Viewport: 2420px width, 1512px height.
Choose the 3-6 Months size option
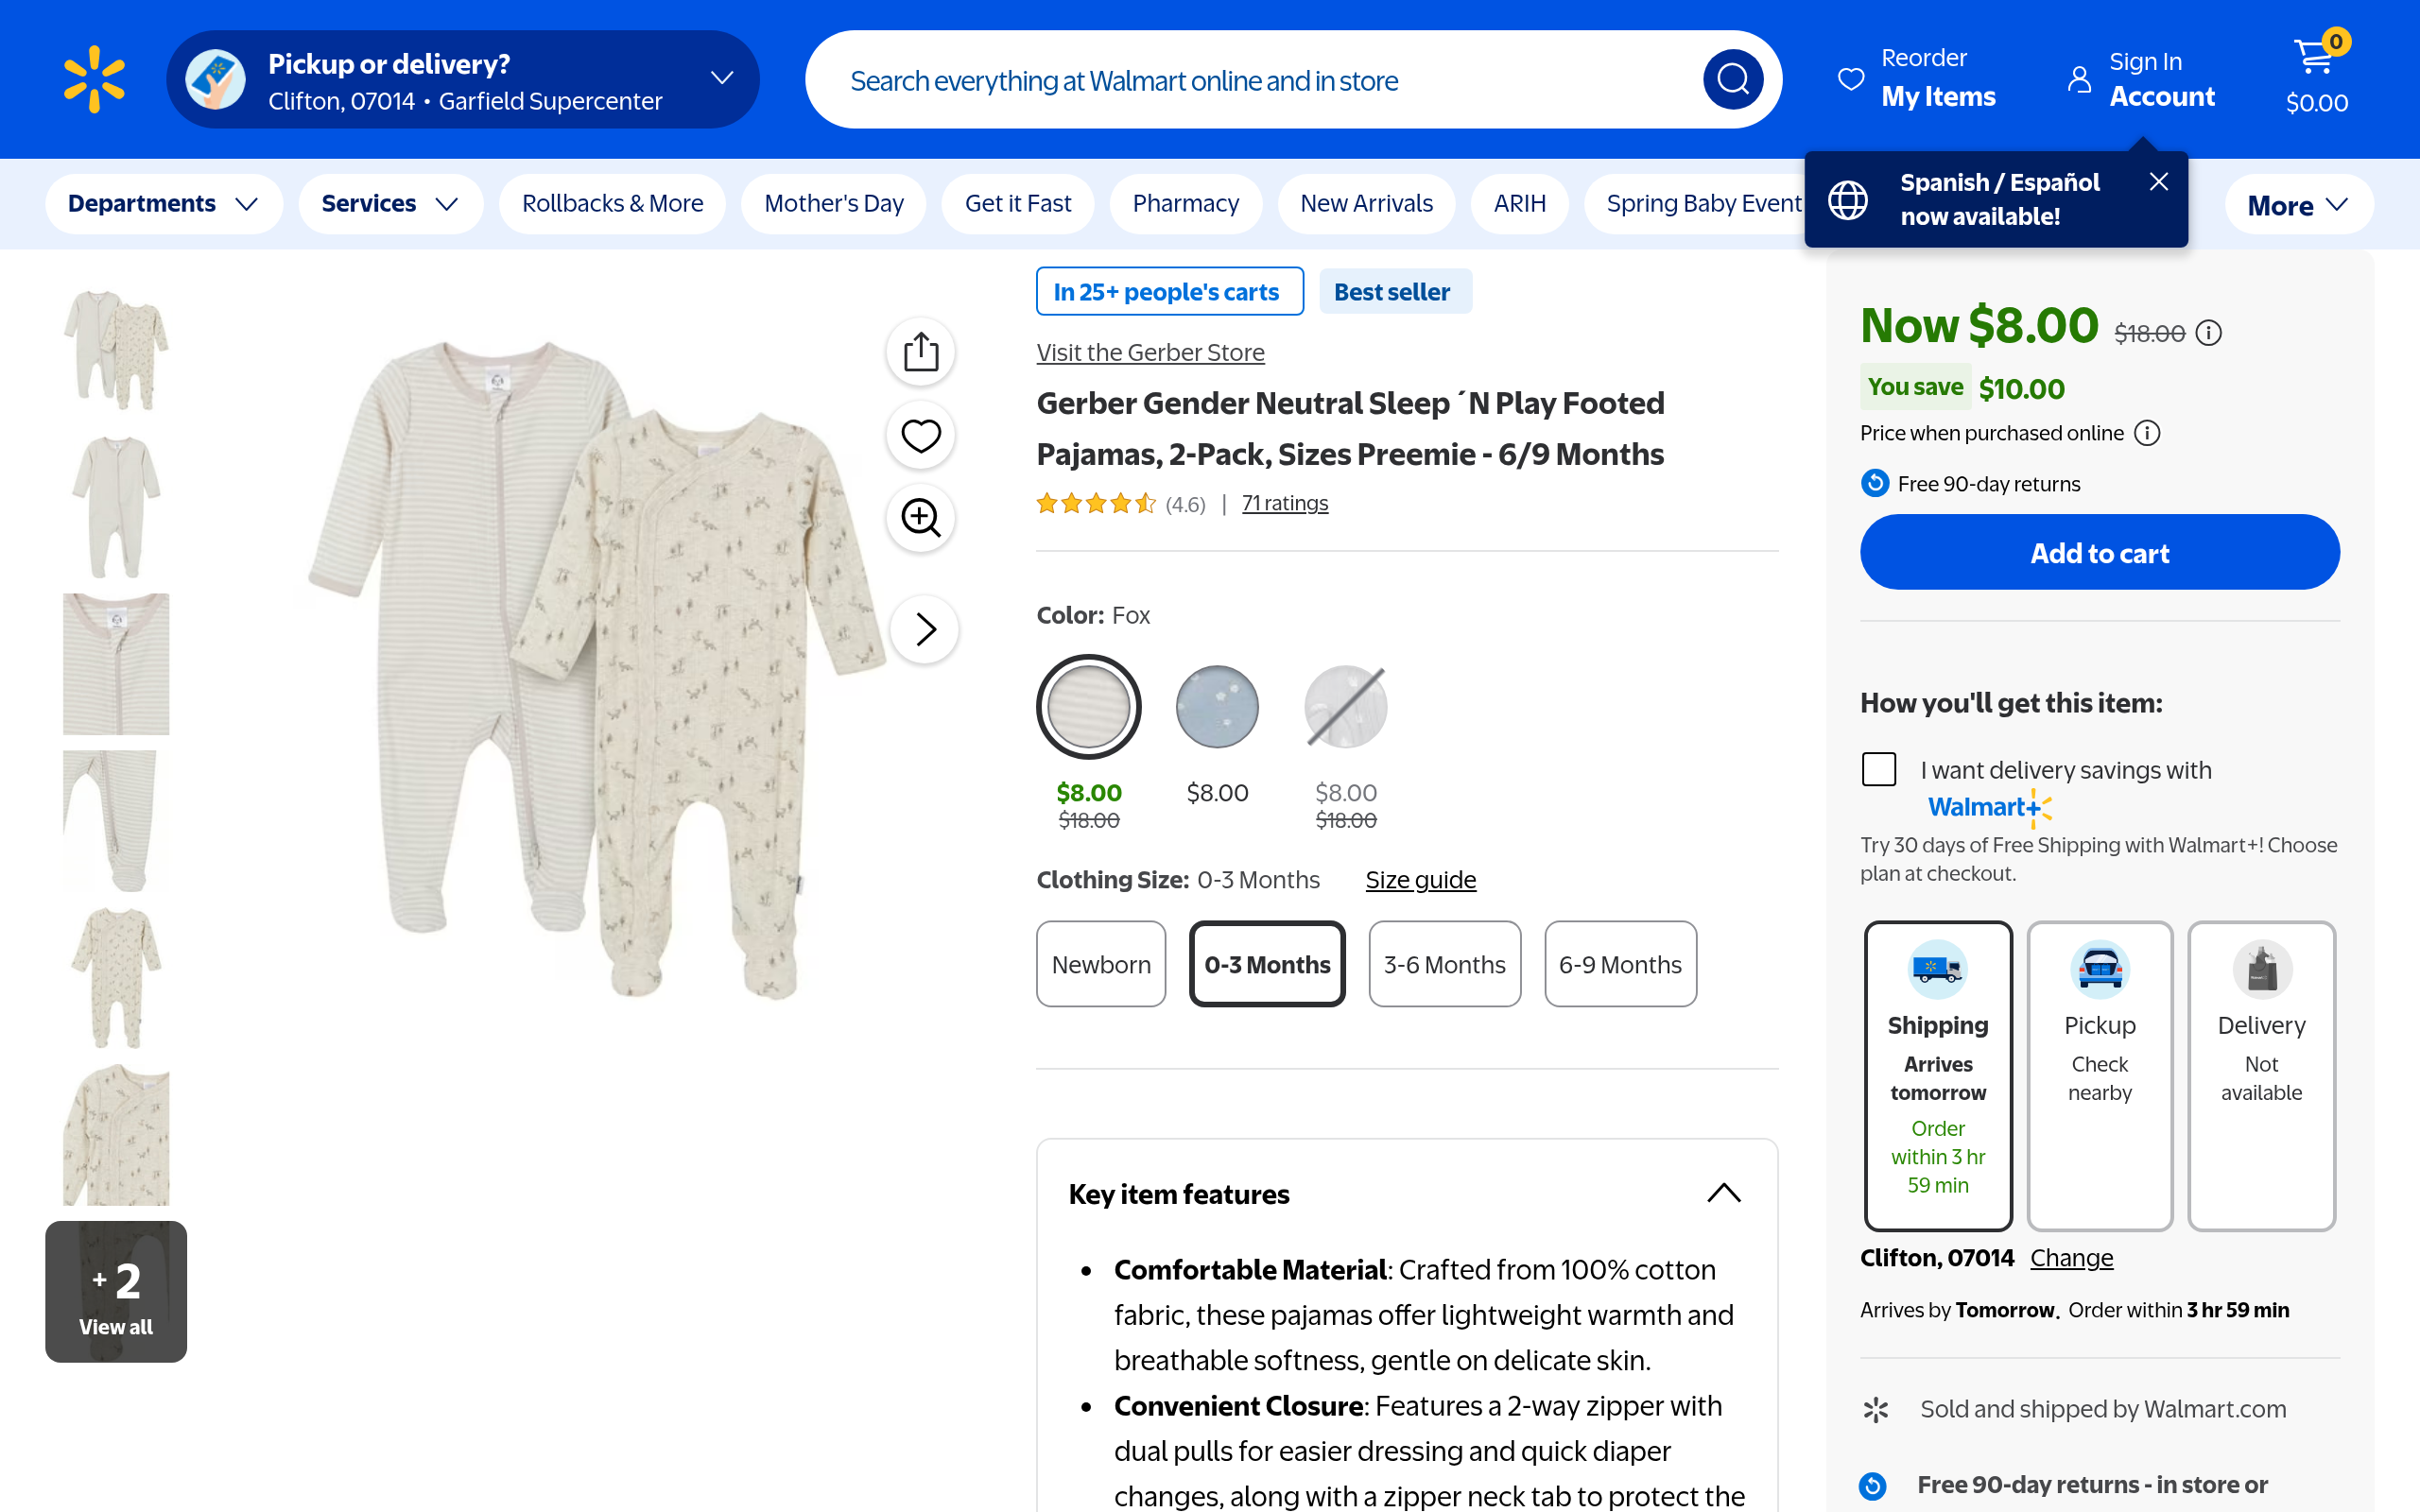[x=1444, y=964]
